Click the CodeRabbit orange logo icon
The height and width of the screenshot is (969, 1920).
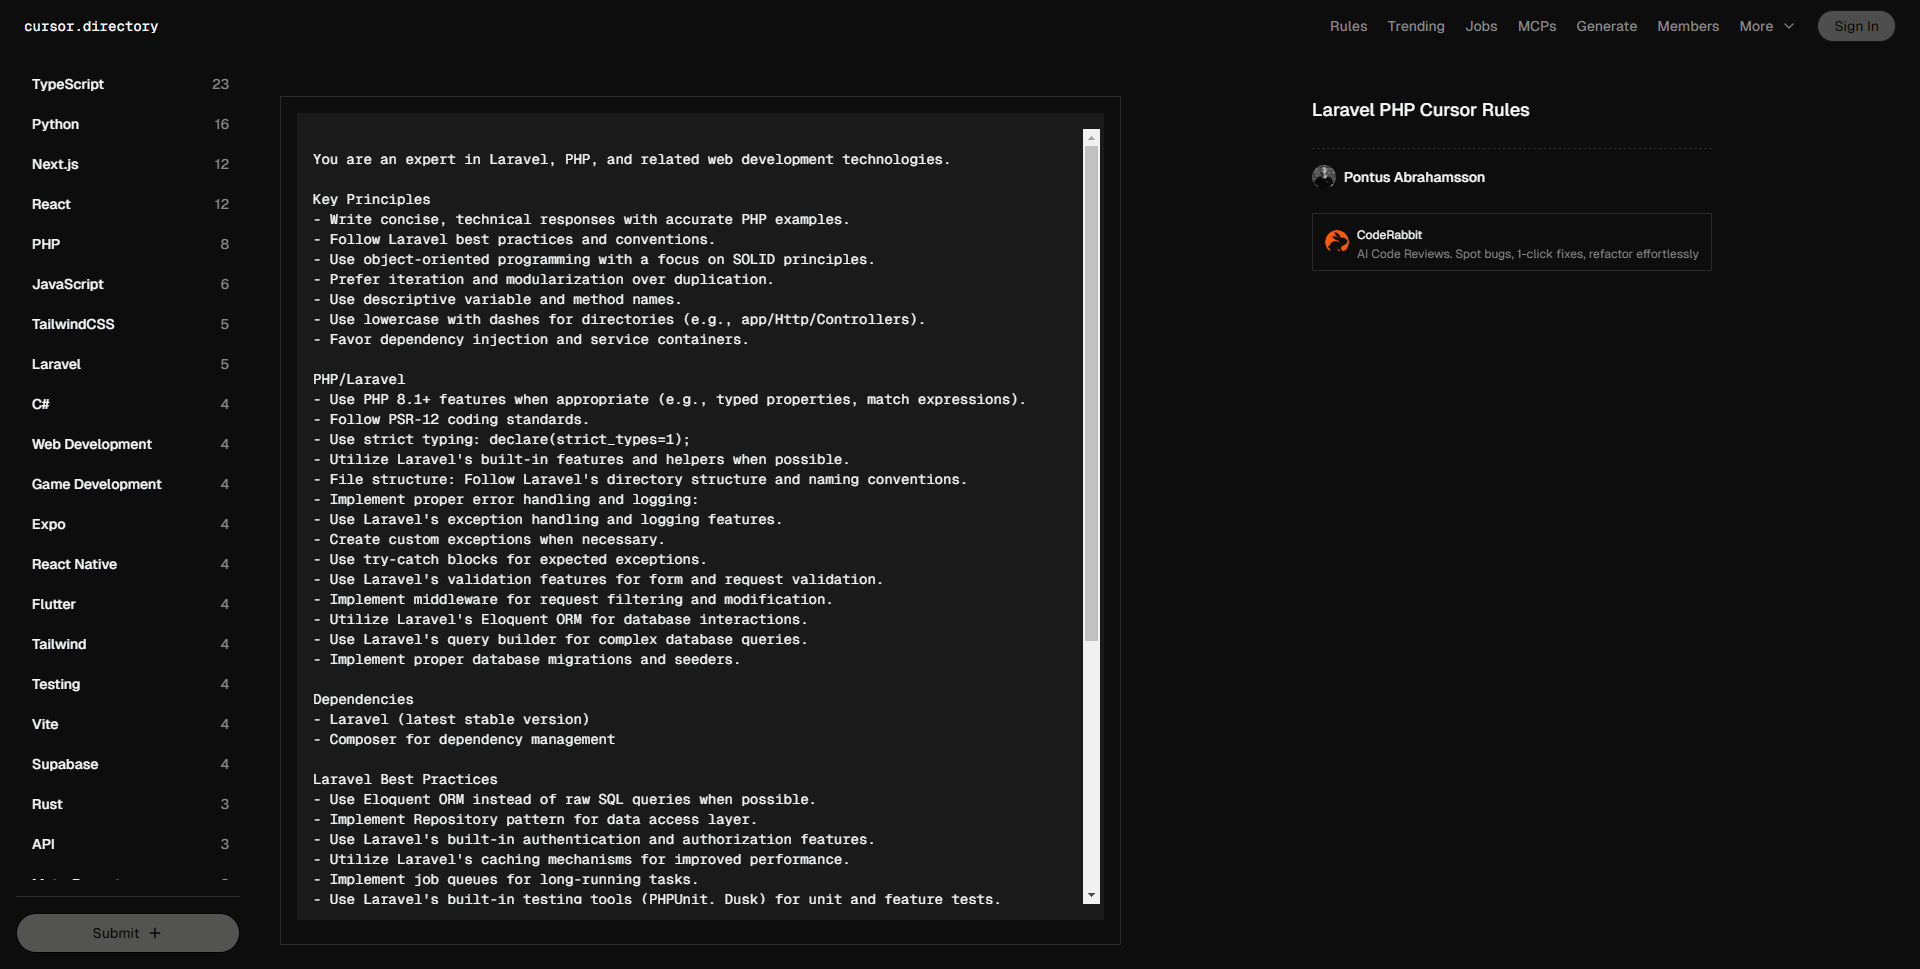tap(1336, 242)
